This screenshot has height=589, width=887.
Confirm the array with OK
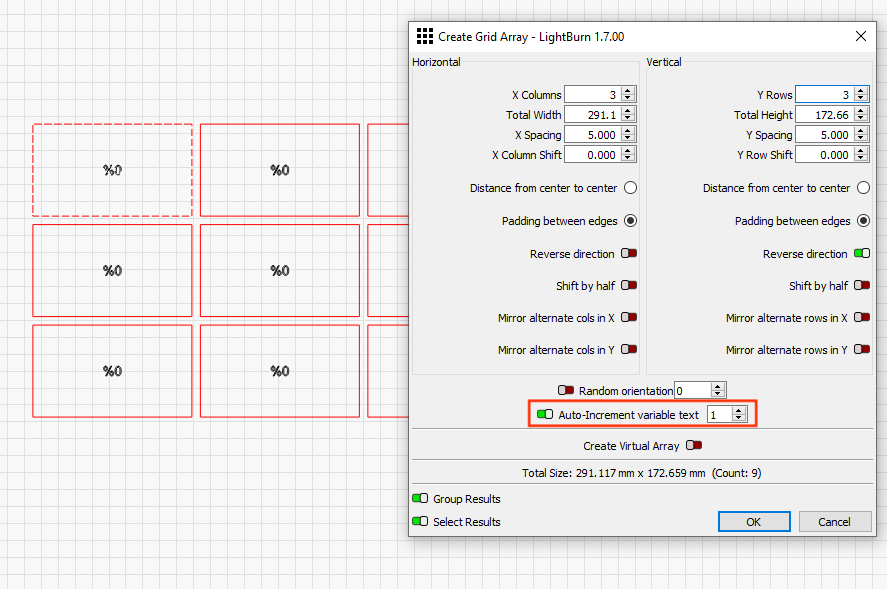point(753,521)
